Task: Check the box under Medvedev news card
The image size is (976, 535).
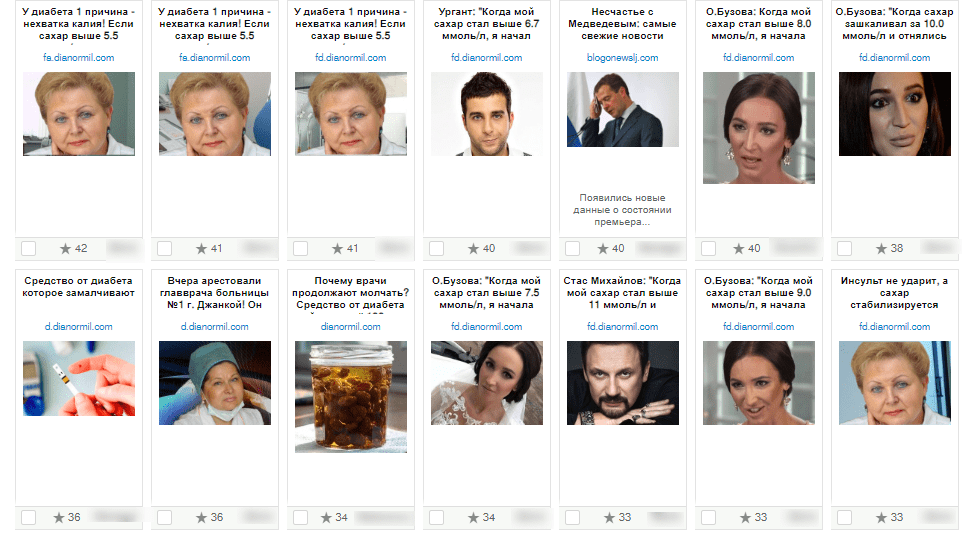Action: click(x=572, y=249)
